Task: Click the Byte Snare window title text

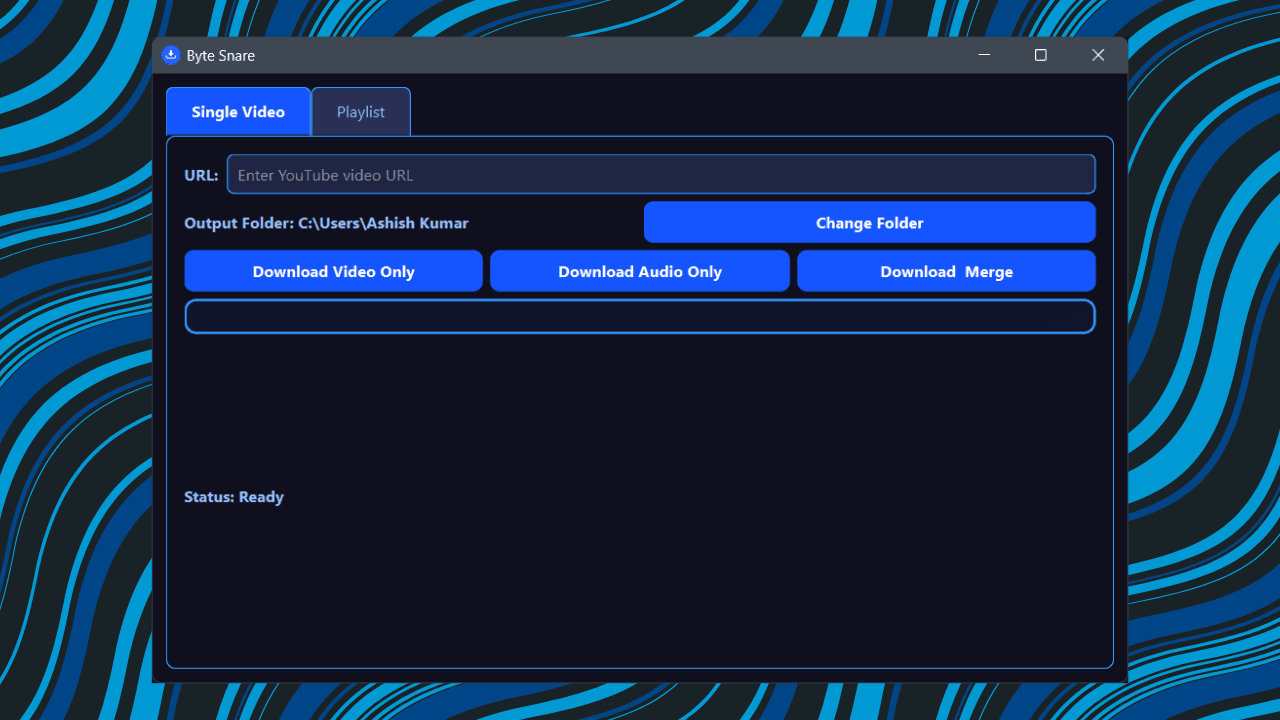Action: 221,56
